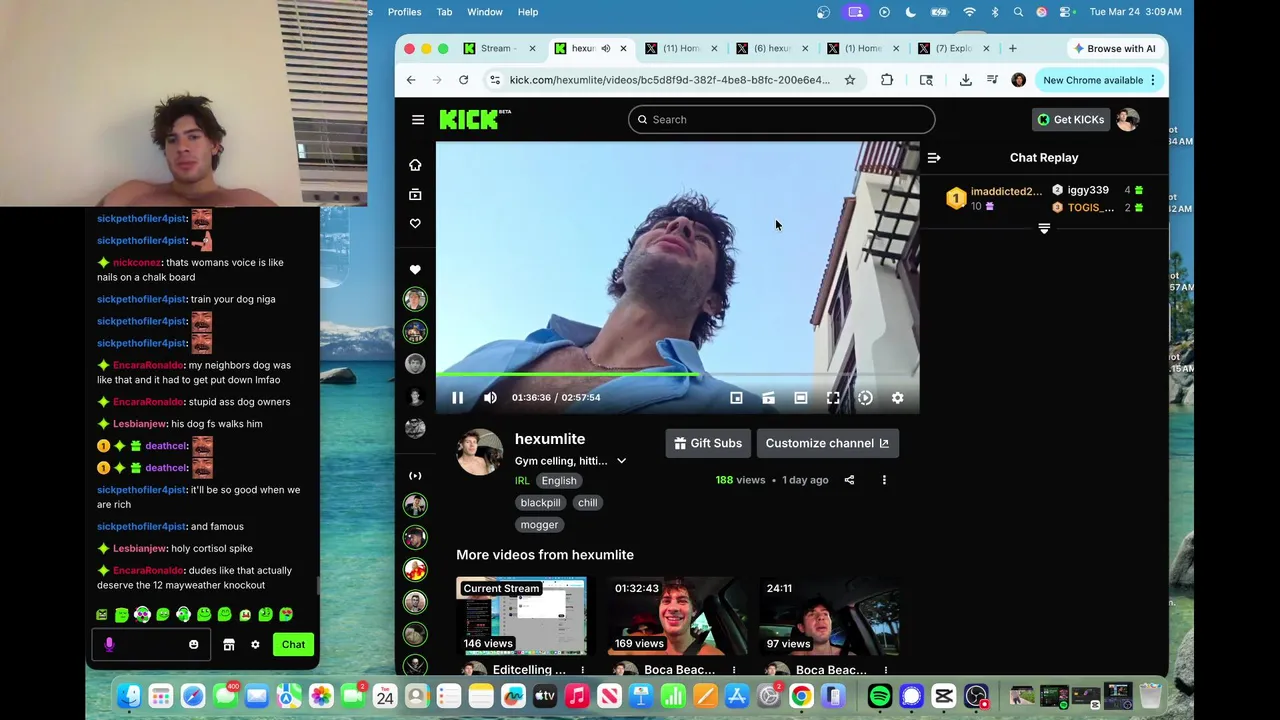The height and width of the screenshot is (720, 1280).
Task: Click New Chrome available update button
Action: point(1099,80)
